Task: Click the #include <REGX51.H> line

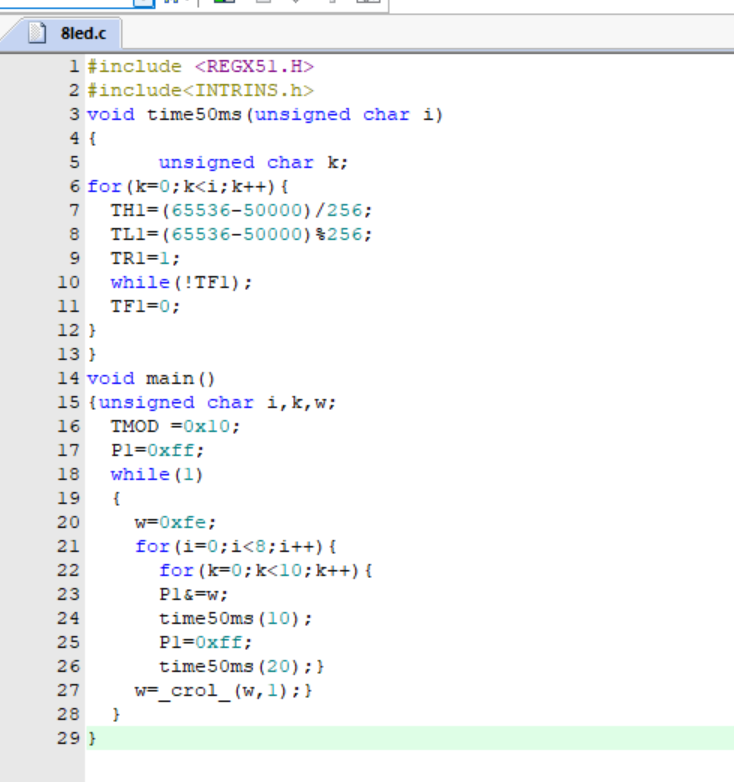Action: click(200, 66)
